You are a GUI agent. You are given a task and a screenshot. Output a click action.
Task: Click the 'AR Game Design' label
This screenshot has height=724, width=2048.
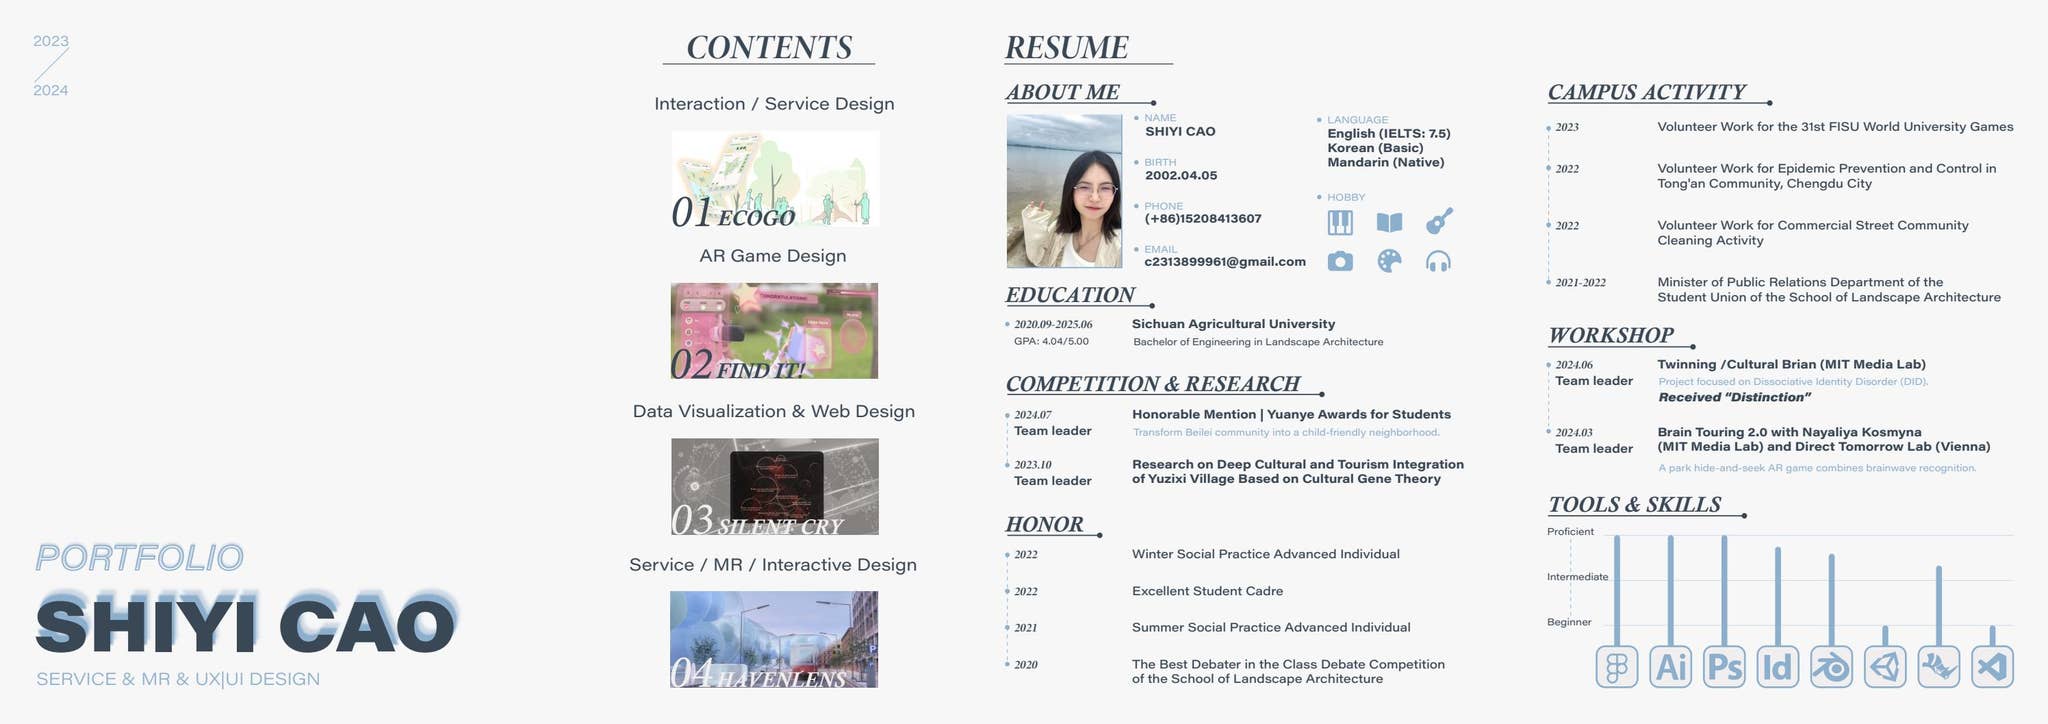tap(773, 256)
